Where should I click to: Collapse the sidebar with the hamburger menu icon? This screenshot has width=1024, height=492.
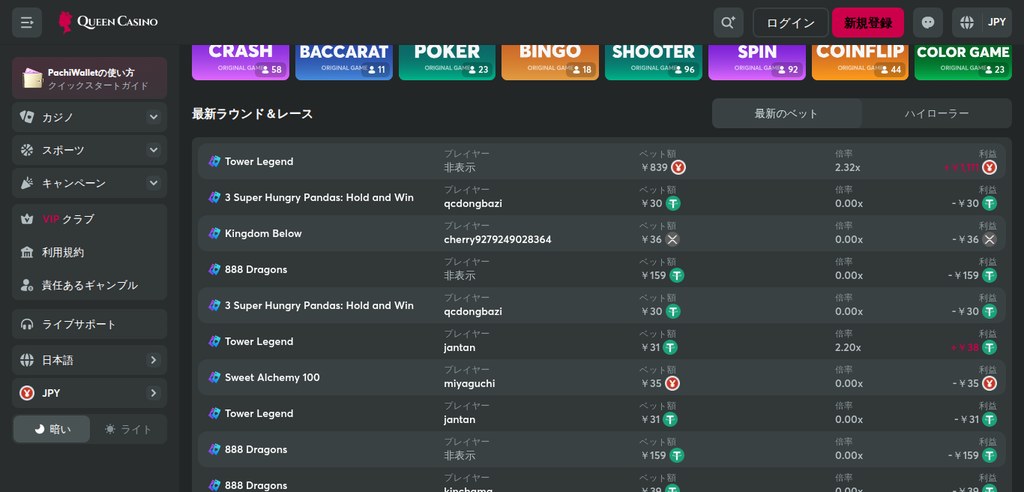pos(27,23)
